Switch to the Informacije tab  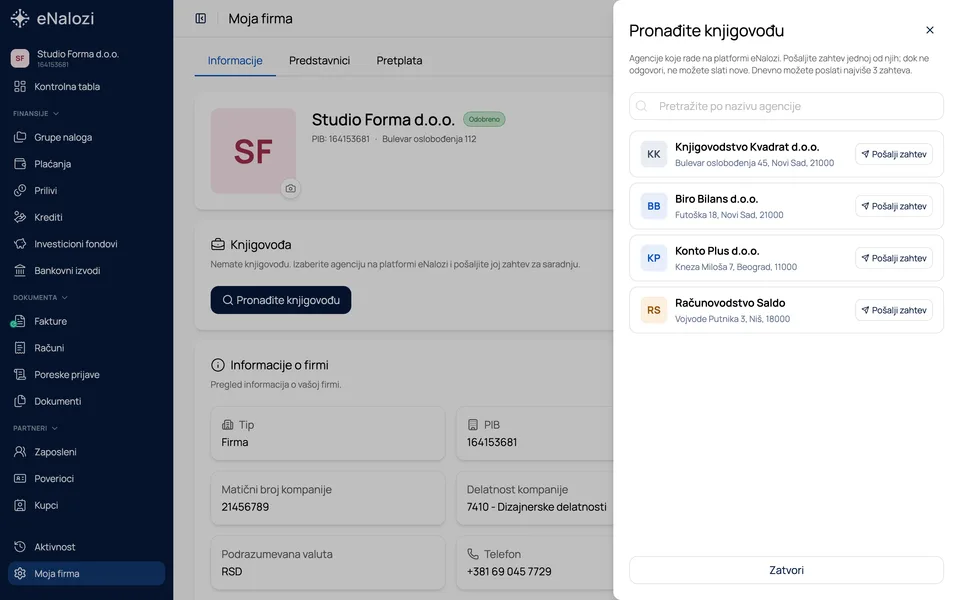235,61
